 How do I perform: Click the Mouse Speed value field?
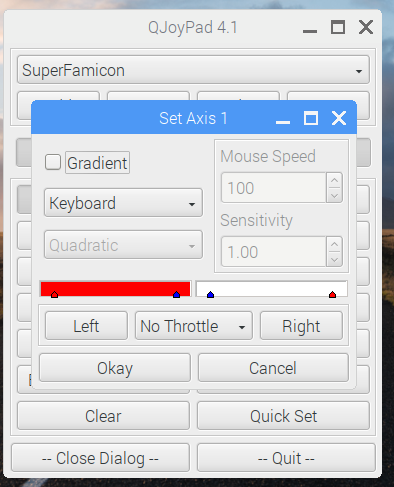[x=274, y=188]
